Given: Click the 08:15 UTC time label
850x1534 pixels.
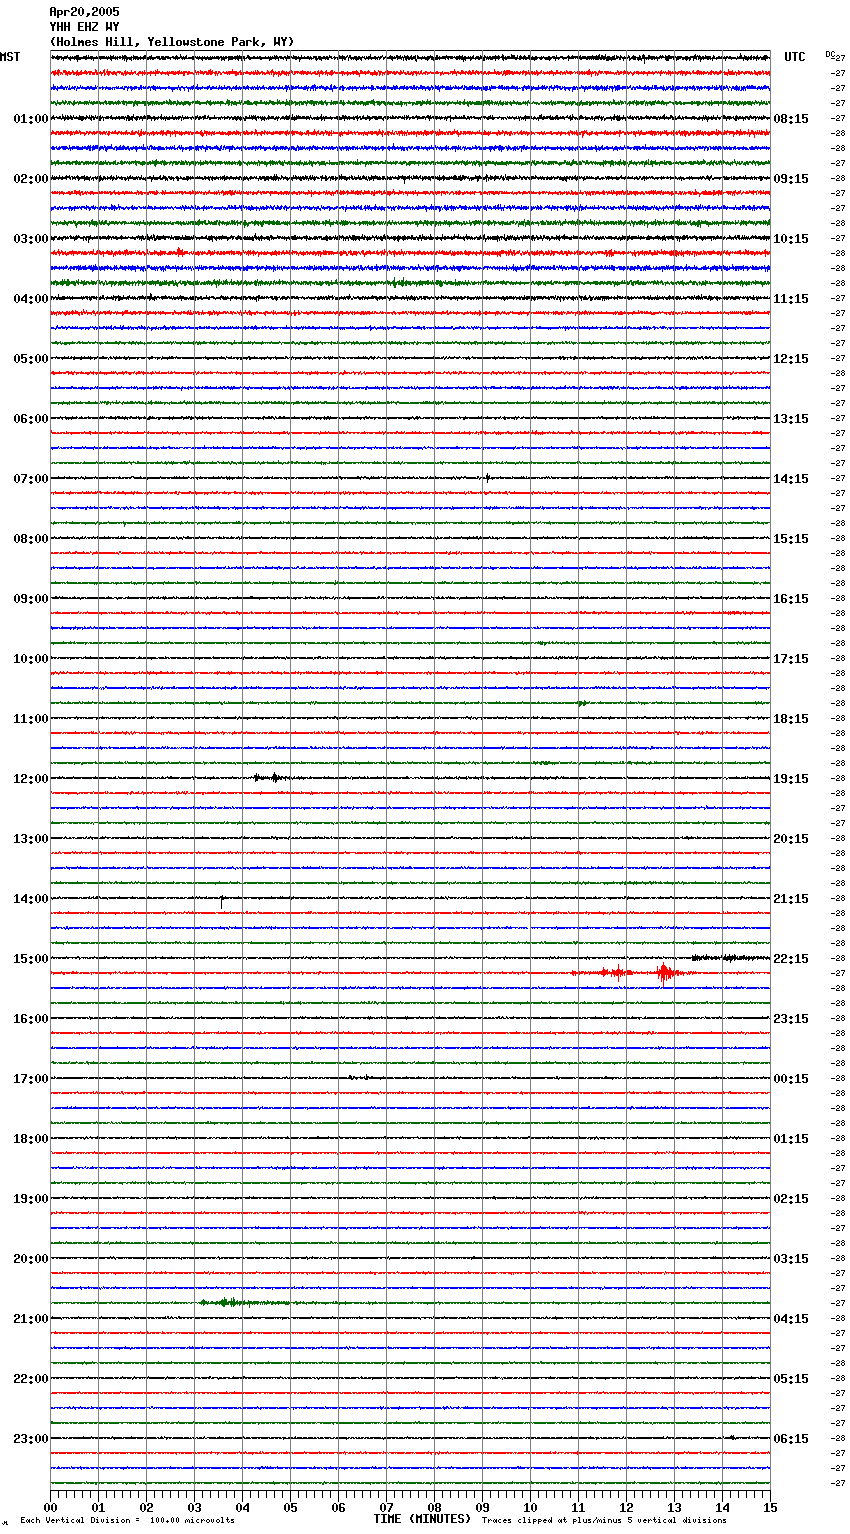Looking at the screenshot, I should (791, 119).
